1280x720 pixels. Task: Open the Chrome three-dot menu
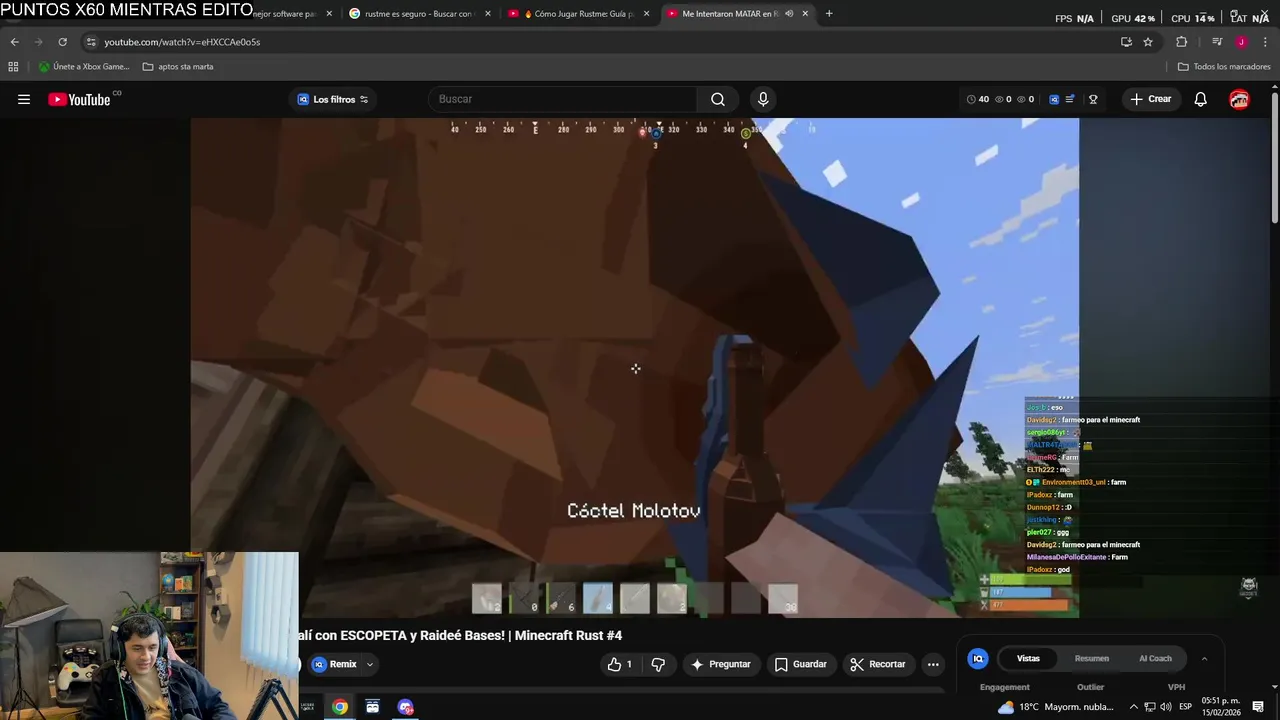[x=1265, y=42]
